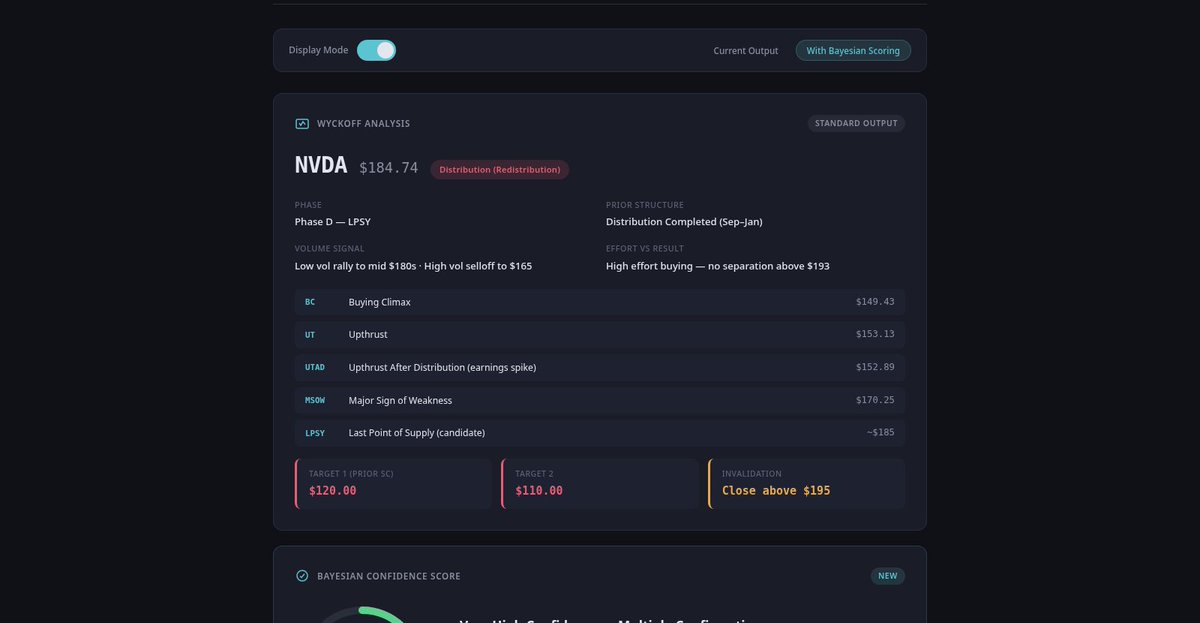Click the $153.13 Upthrust price

875,335
